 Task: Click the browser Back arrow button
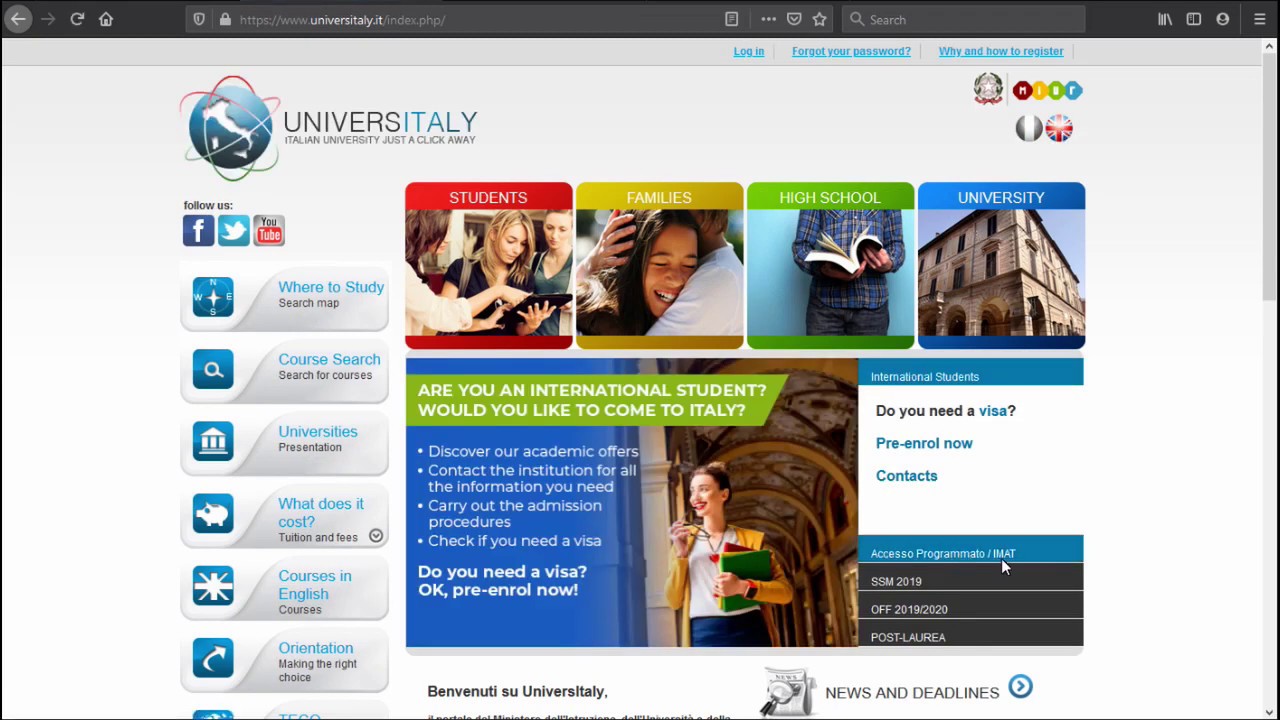pyautogui.click(x=19, y=19)
